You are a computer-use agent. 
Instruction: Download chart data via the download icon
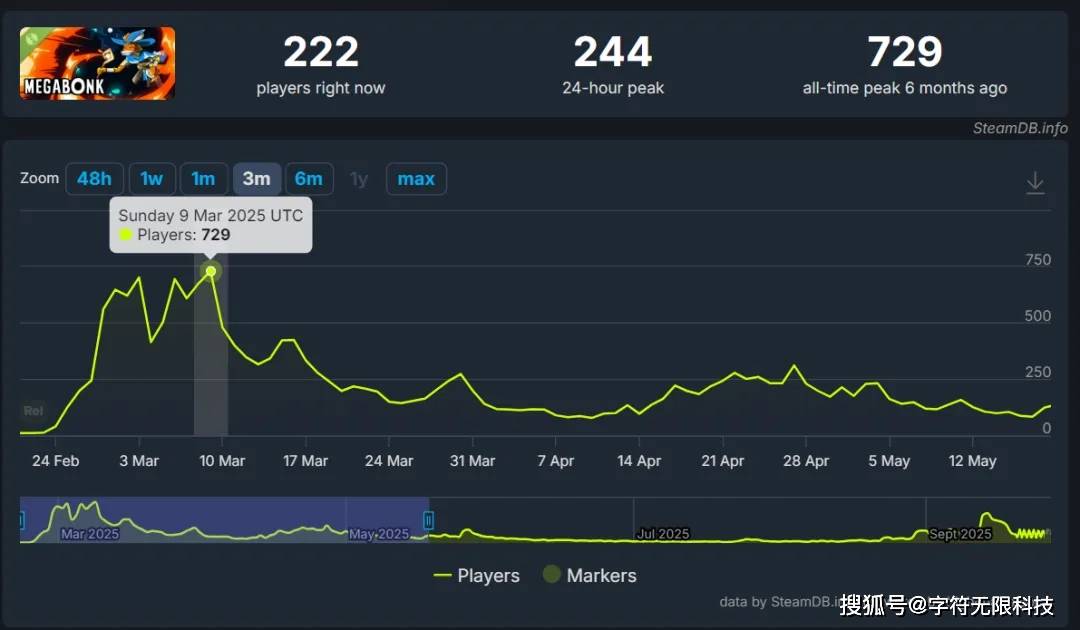click(1035, 182)
